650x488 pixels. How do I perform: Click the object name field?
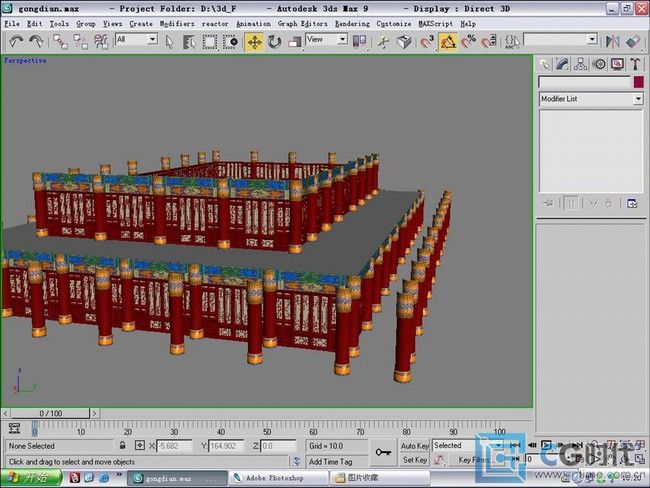coord(585,82)
